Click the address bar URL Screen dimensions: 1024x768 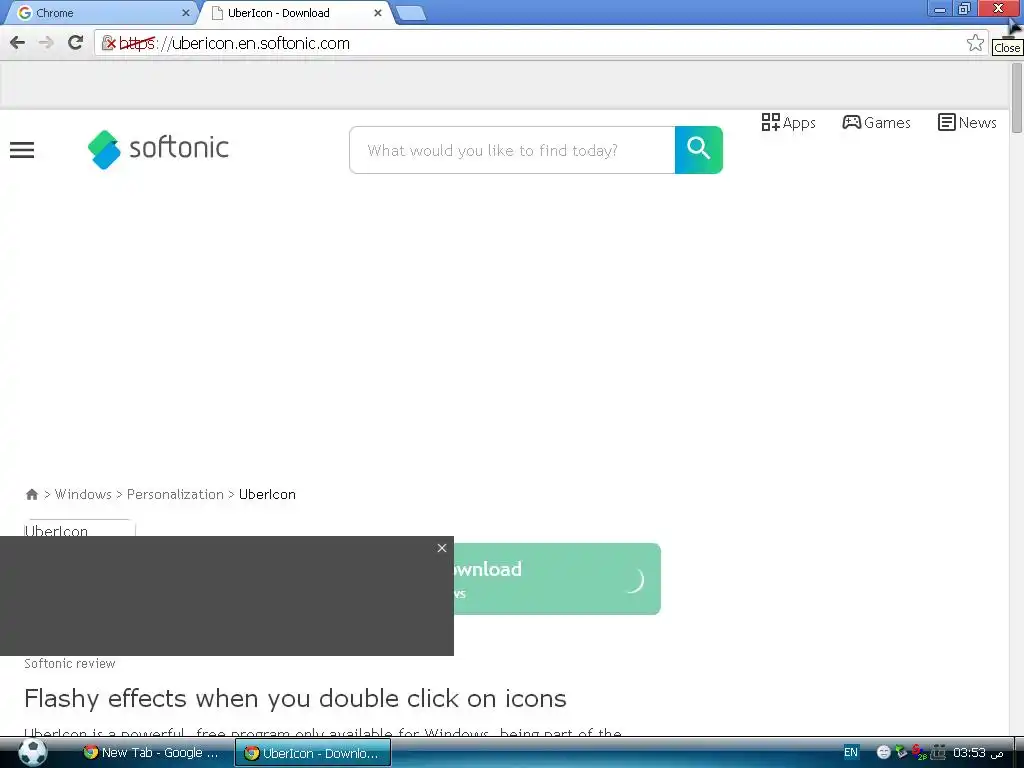pos(234,43)
